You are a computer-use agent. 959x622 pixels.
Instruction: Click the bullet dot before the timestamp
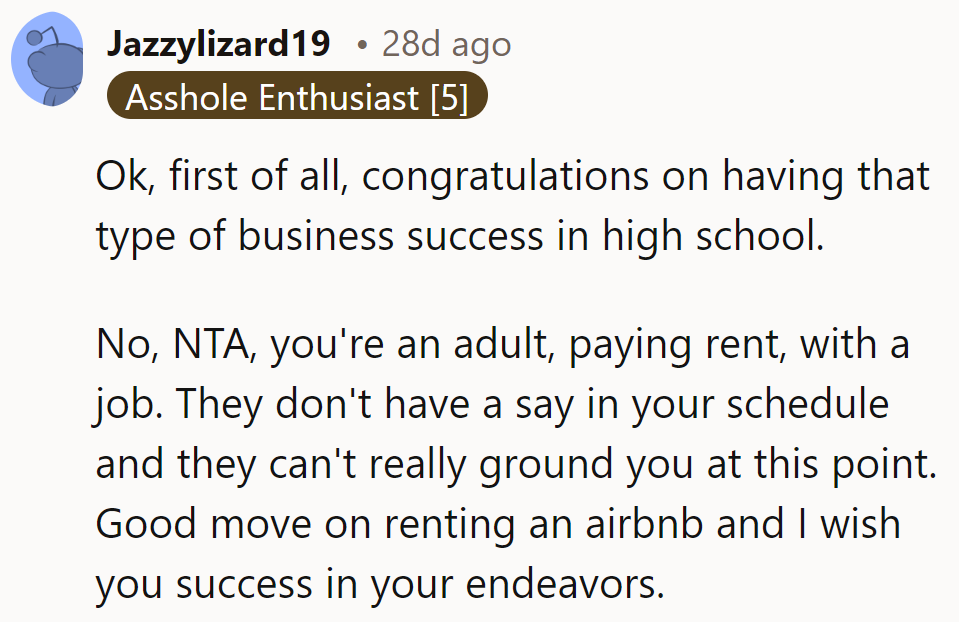(x=361, y=45)
